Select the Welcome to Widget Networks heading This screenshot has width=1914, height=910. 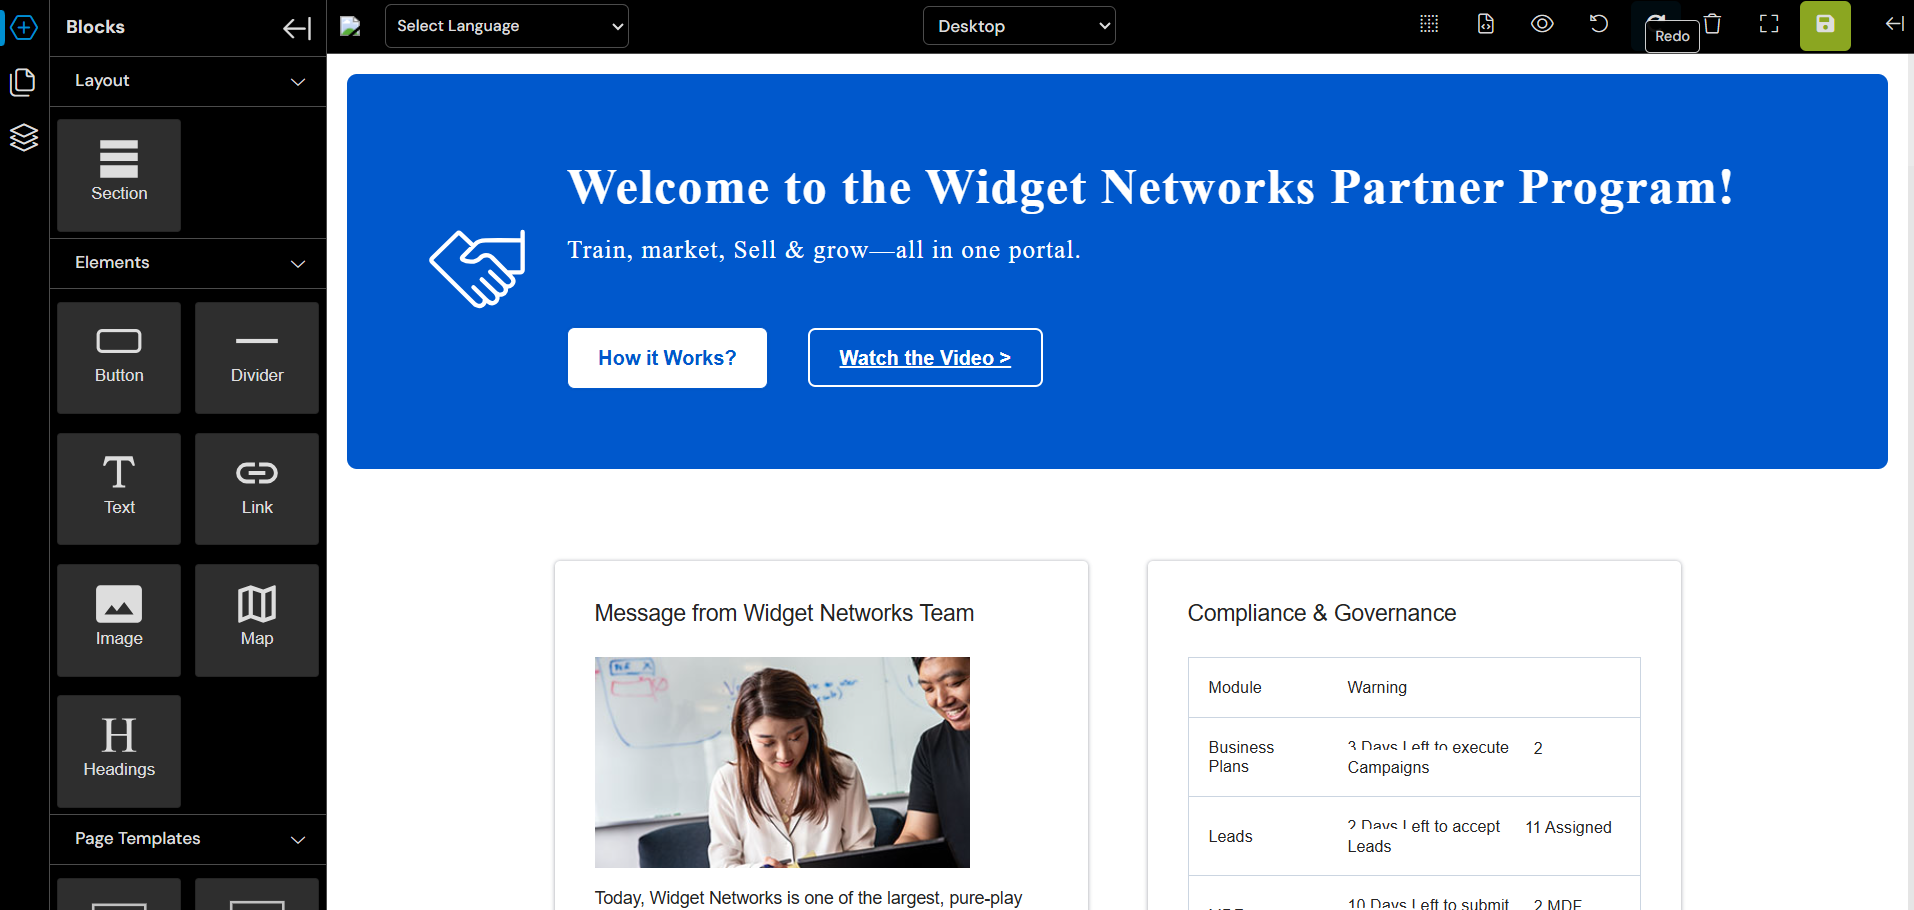1150,187
